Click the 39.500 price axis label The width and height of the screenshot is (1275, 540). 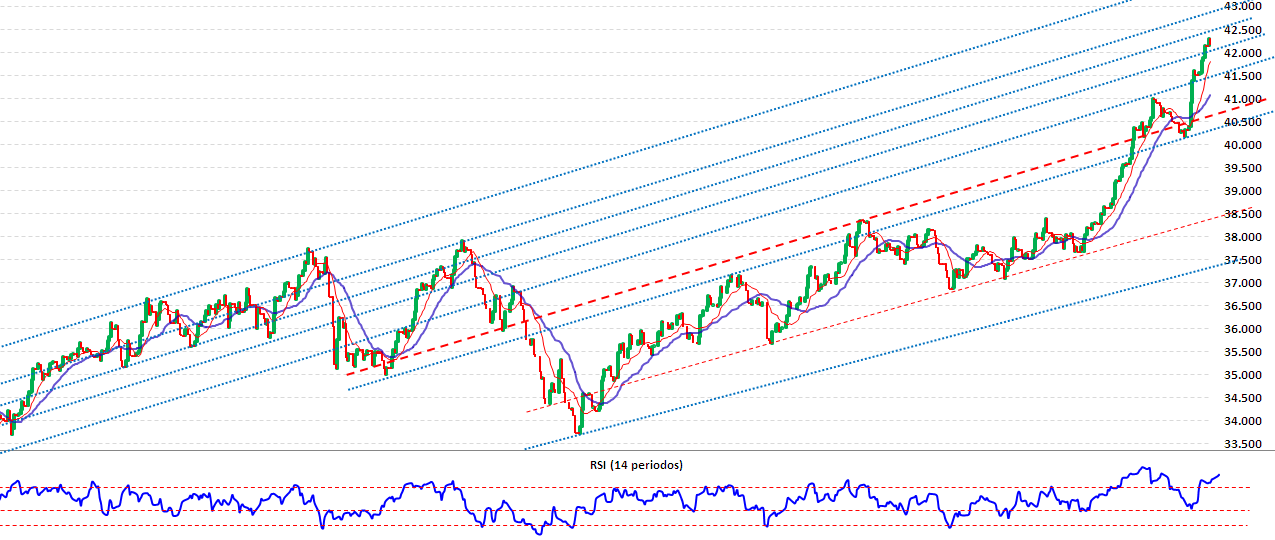pyautogui.click(x=1245, y=168)
